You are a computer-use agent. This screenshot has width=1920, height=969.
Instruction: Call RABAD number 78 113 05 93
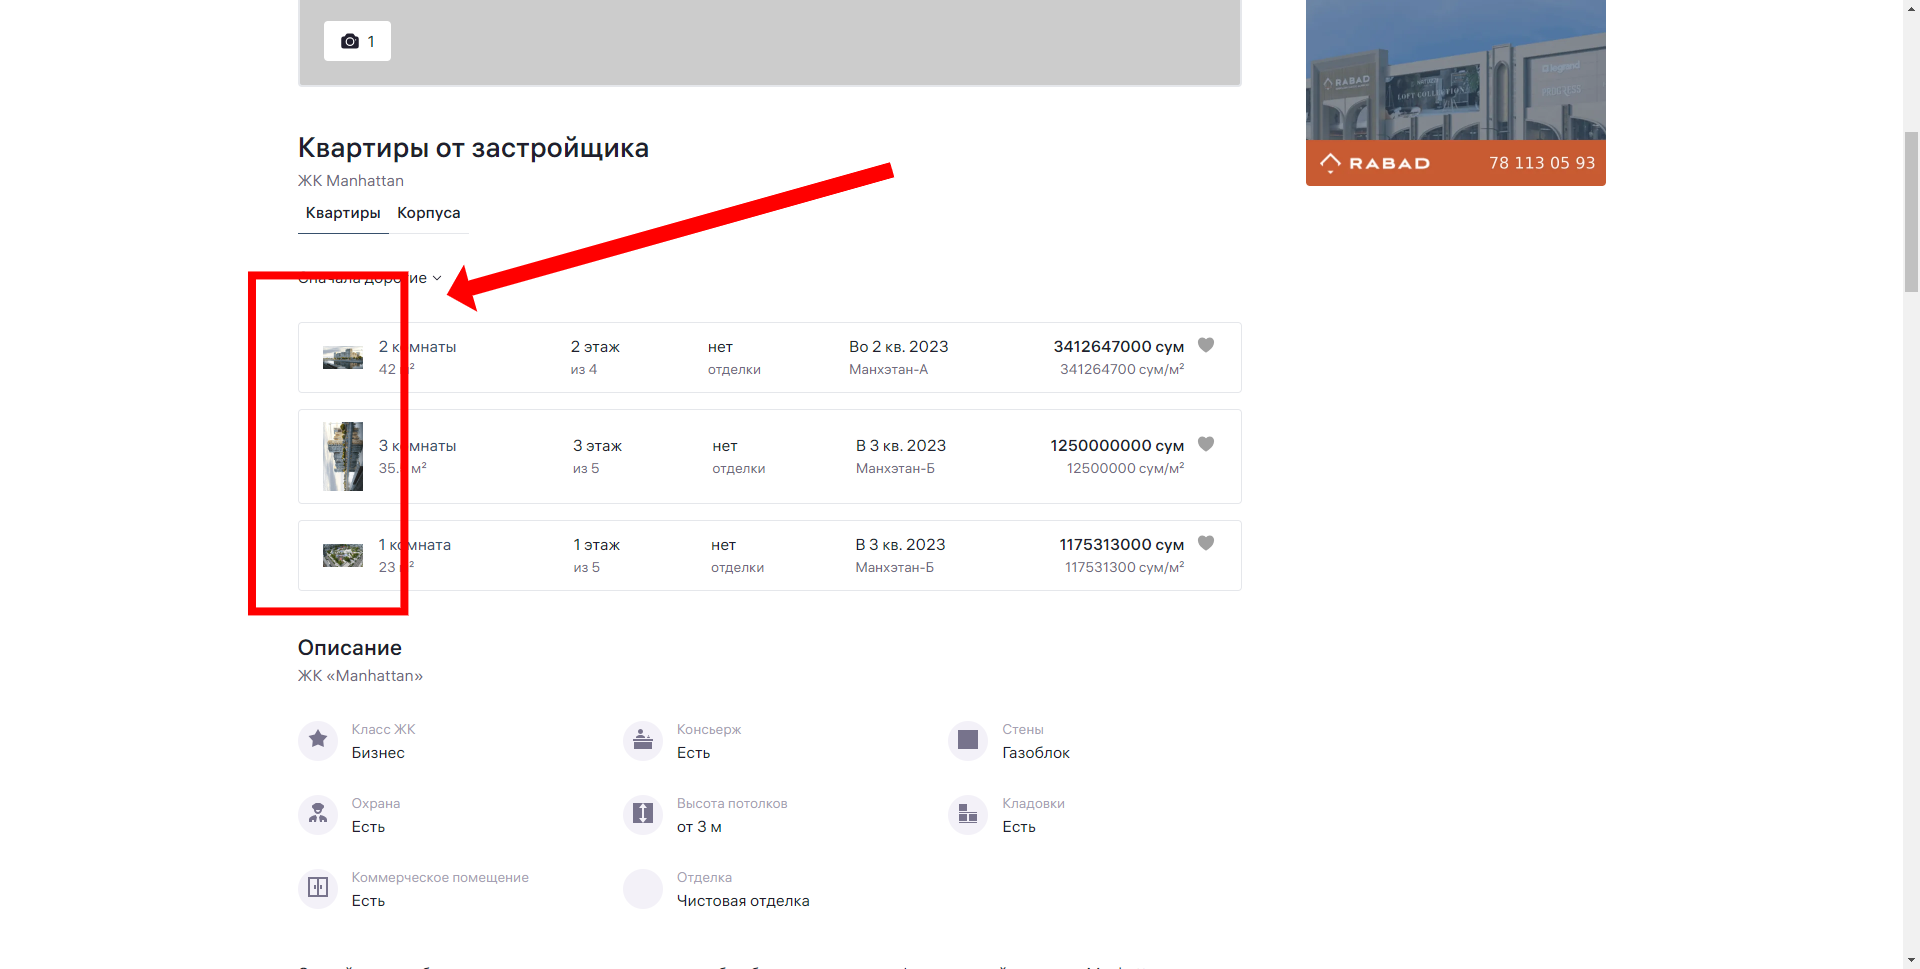tap(1542, 163)
